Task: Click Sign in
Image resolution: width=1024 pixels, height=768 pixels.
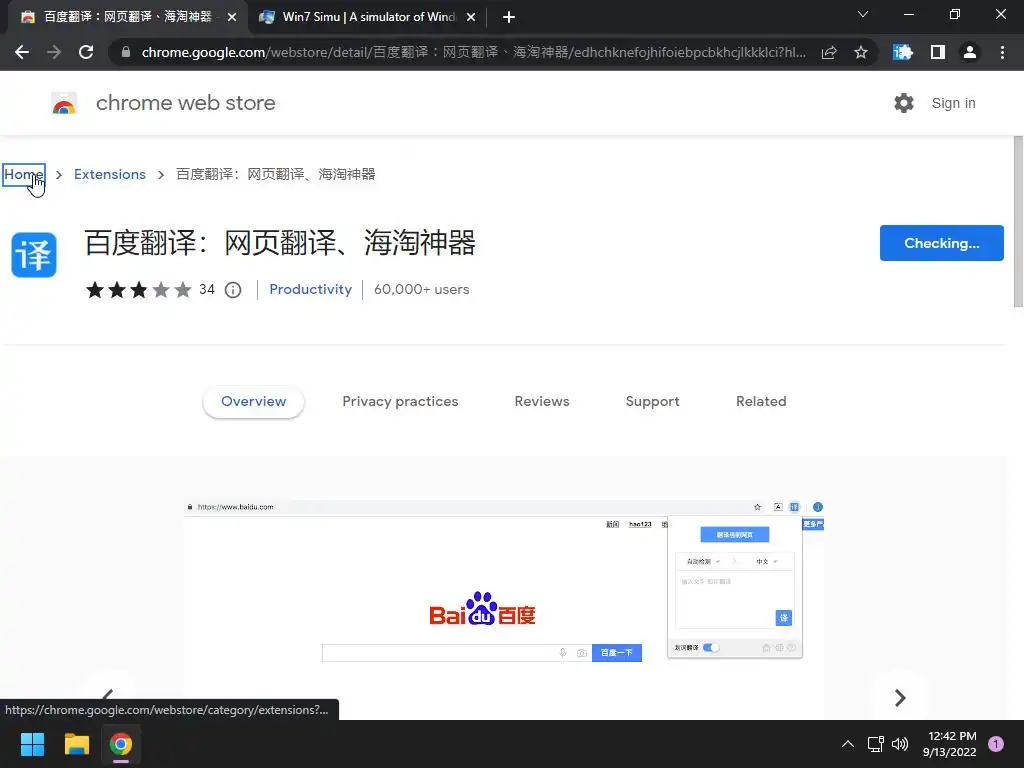Action: pyautogui.click(x=953, y=103)
